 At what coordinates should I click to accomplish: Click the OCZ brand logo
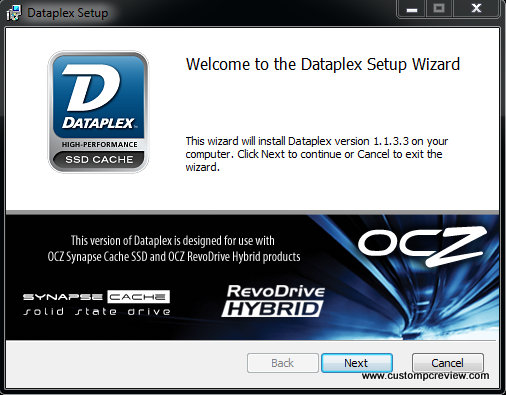tap(423, 246)
